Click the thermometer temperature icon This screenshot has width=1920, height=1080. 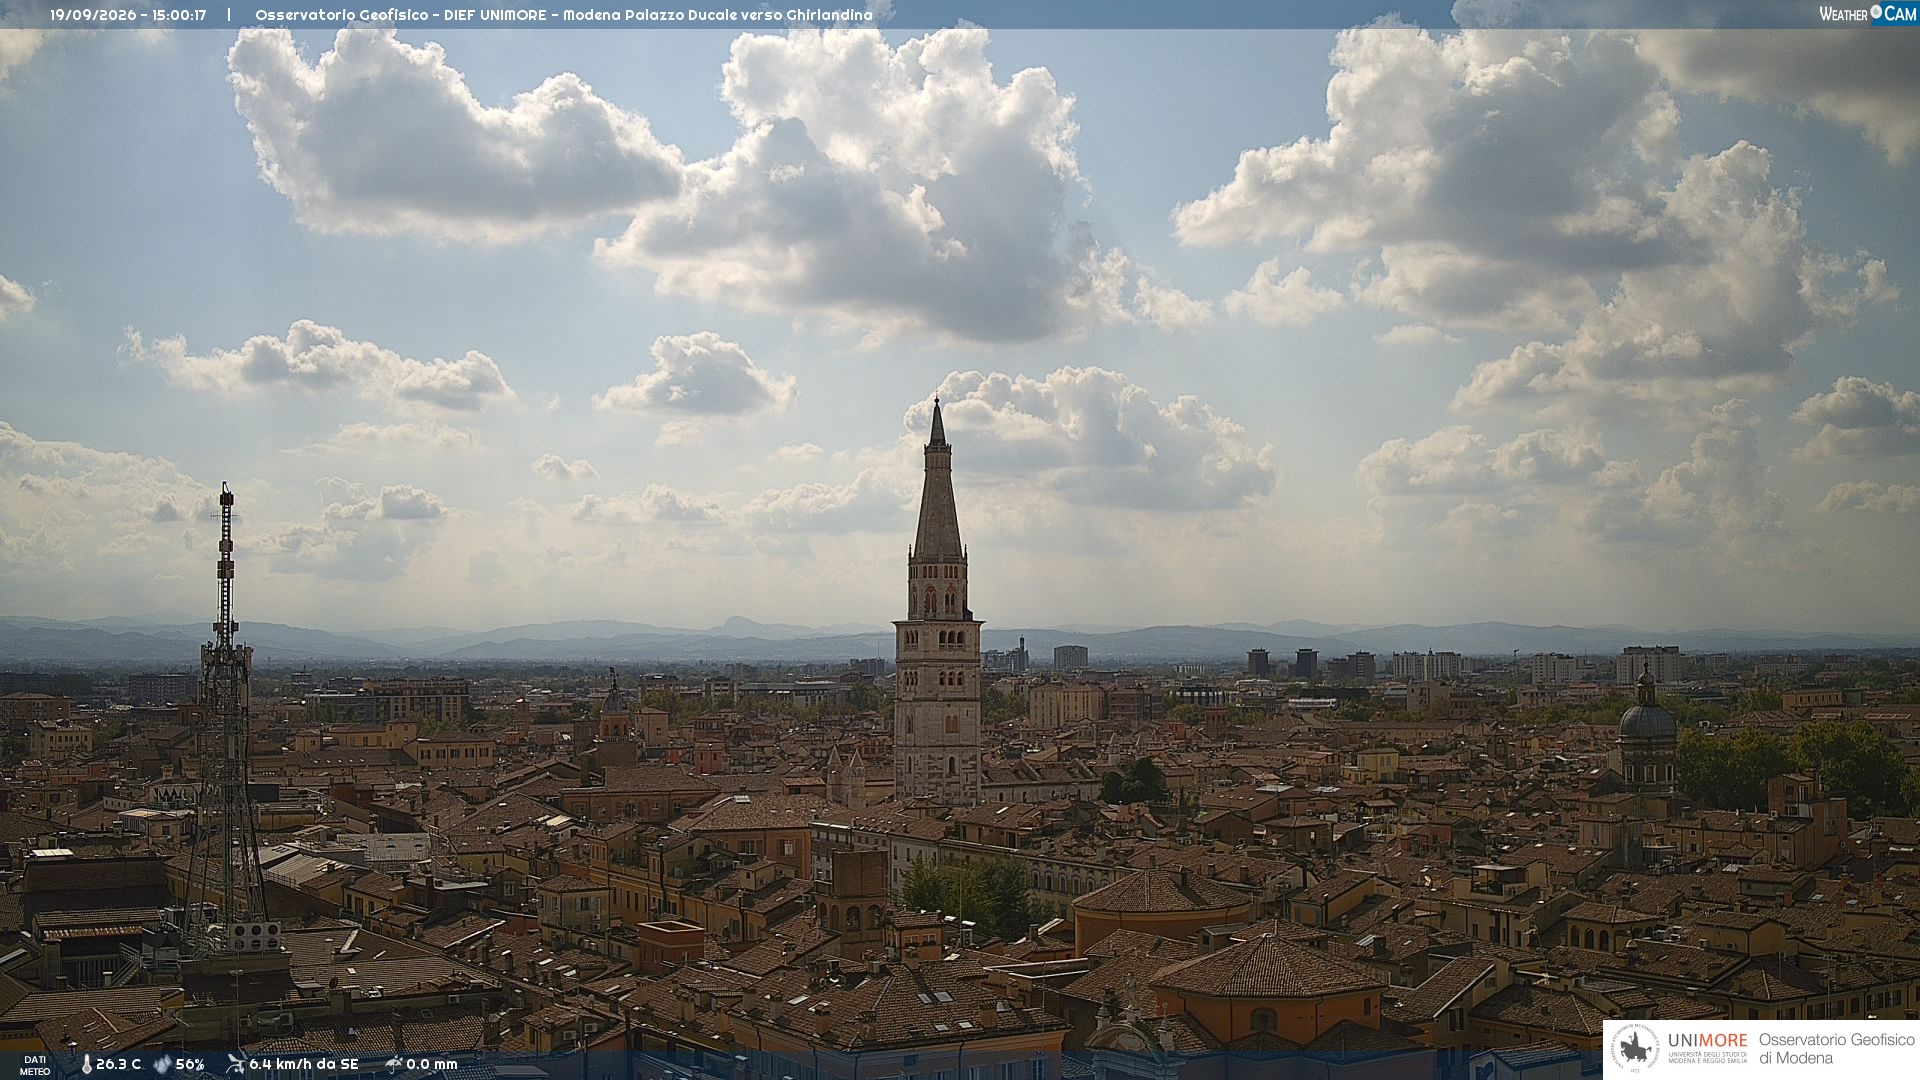pyautogui.click(x=86, y=1065)
